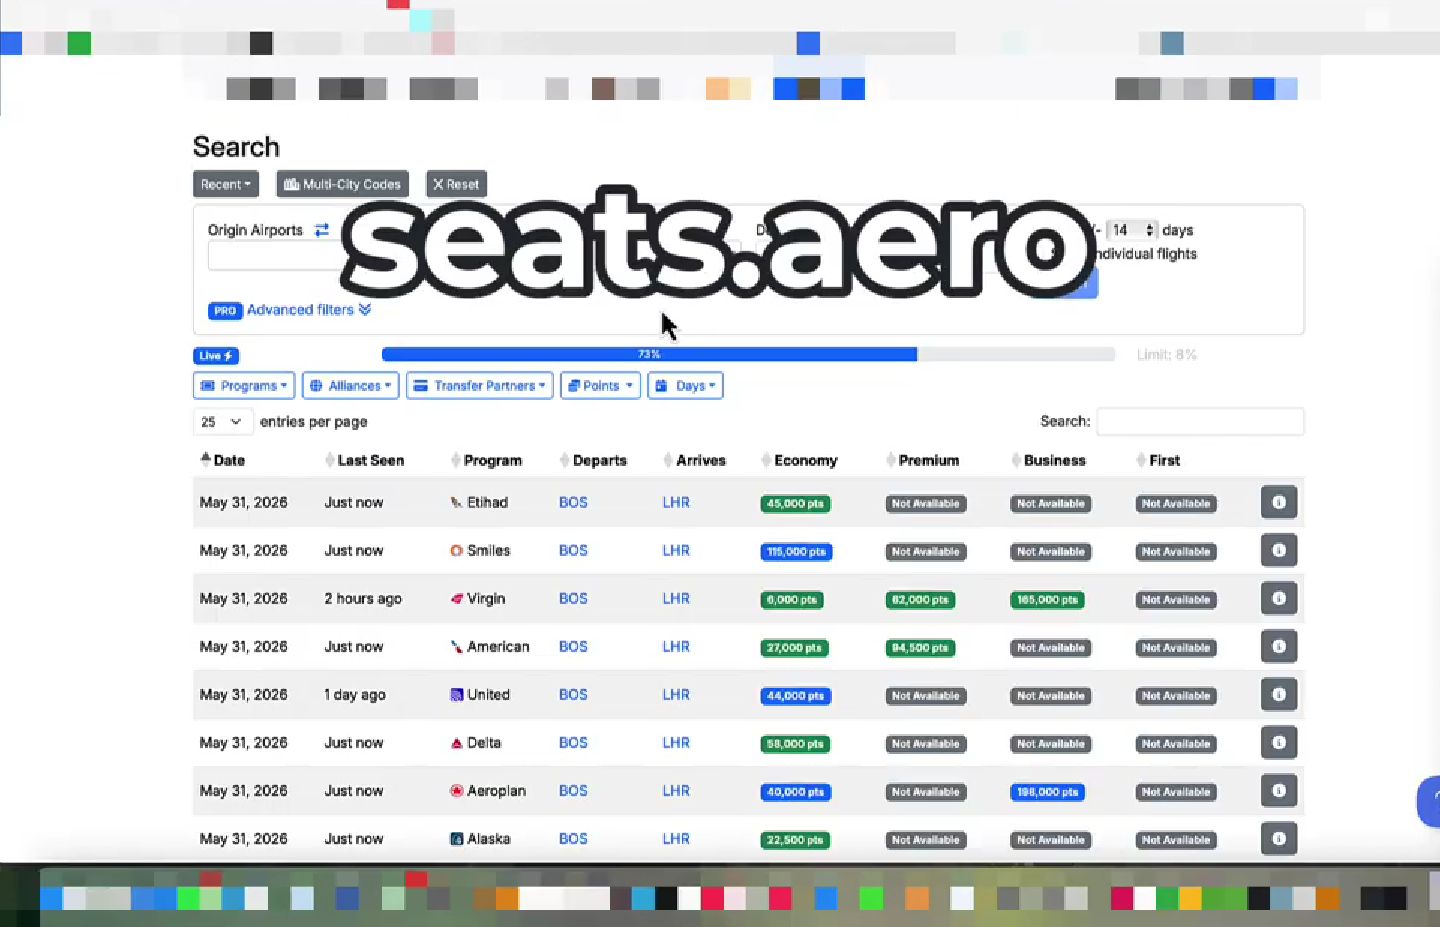Open Multi-City Codes
Screen dimensions: 1440x927
pyautogui.click(x=343, y=184)
